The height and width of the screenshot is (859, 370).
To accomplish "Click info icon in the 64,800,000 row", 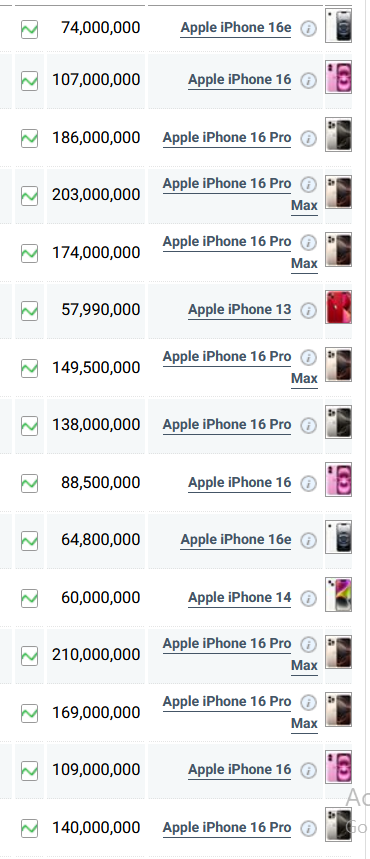I will [x=309, y=541].
